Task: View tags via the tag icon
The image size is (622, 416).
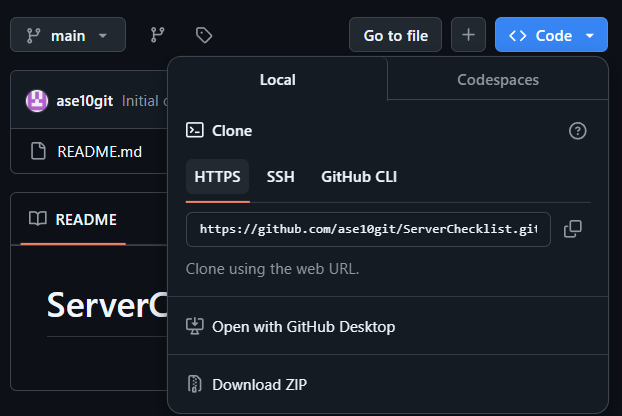Action: (204, 35)
